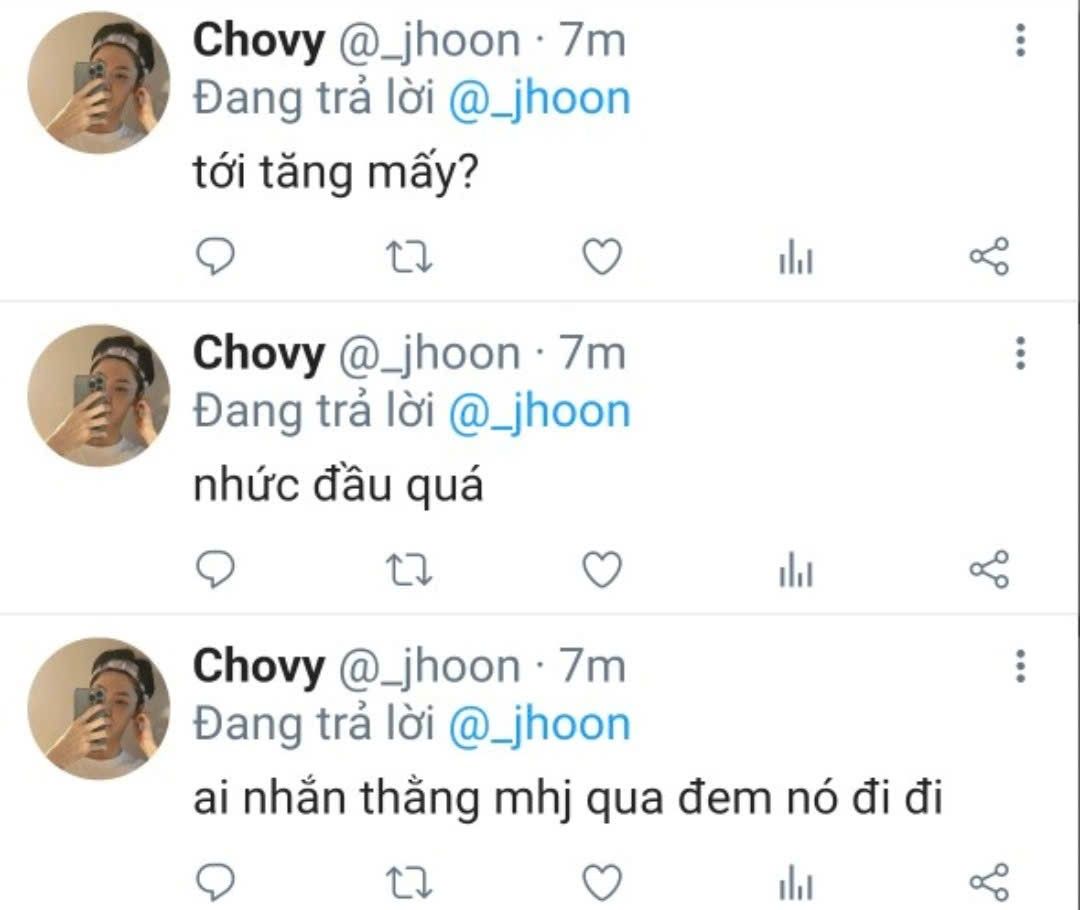Open the "ai nhắn thằng mhj" tweet text
The height and width of the screenshot is (910, 1080).
click(x=568, y=799)
